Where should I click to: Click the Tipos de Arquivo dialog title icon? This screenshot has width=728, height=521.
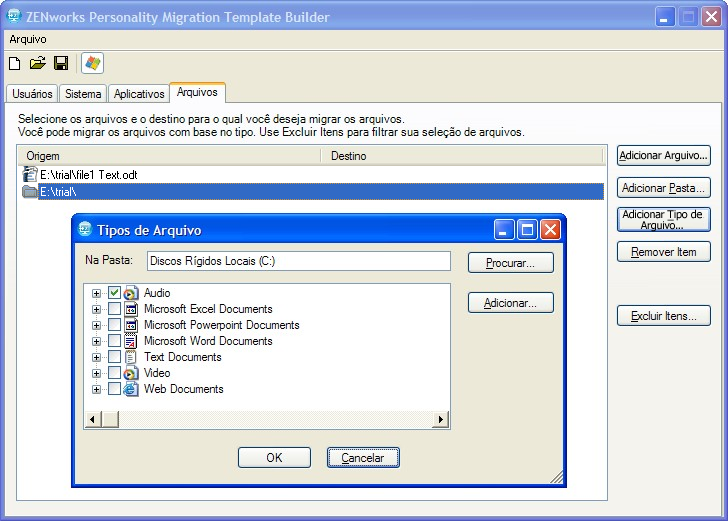(x=85, y=229)
